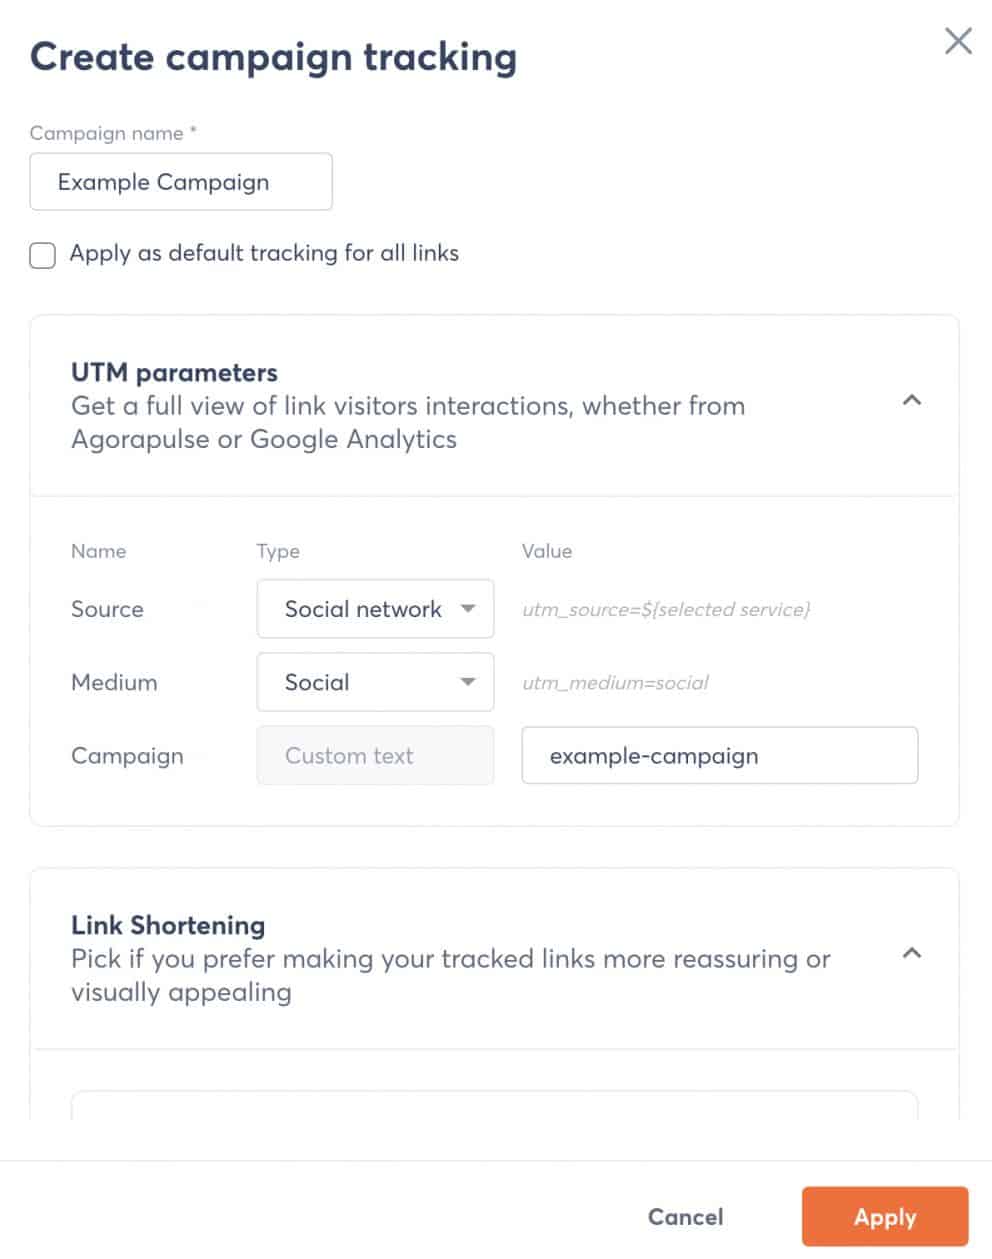Cancel creating the campaign tracking
The height and width of the screenshot is (1259, 992).
click(685, 1217)
